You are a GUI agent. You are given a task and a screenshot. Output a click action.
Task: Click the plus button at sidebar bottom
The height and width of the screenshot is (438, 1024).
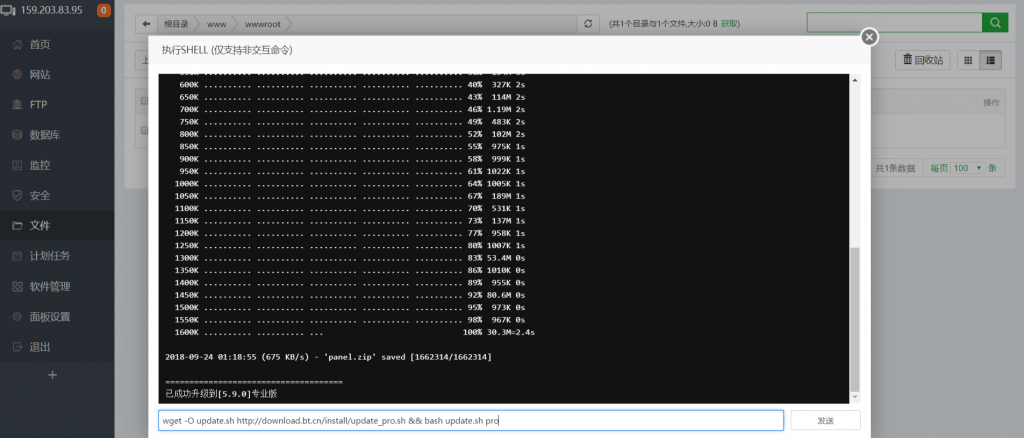[x=53, y=375]
